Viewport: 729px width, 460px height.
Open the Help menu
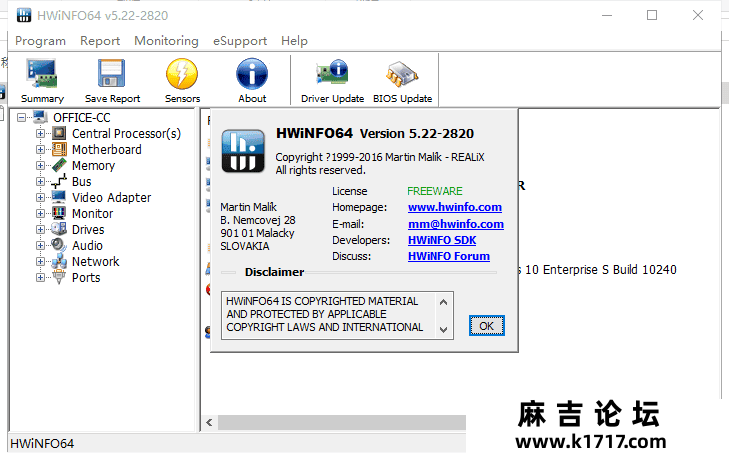(x=294, y=41)
